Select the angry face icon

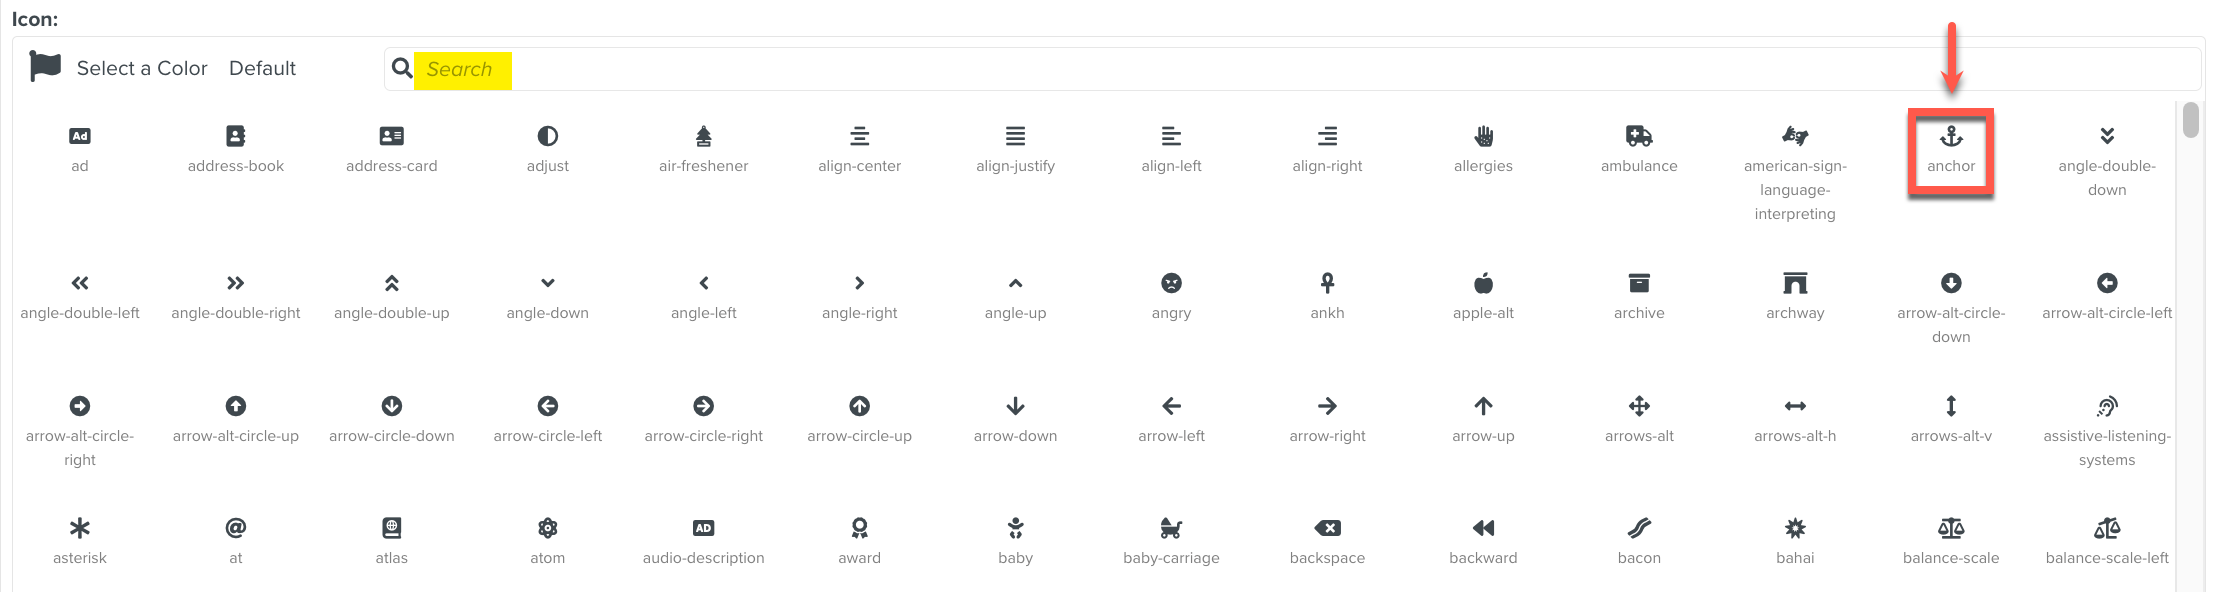[1171, 284]
